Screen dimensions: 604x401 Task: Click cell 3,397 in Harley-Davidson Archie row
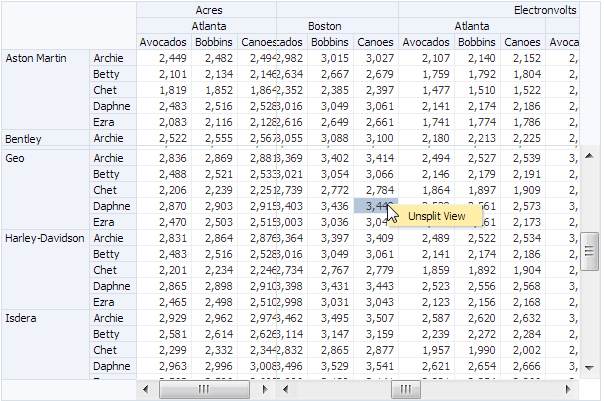pyautogui.click(x=330, y=238)
